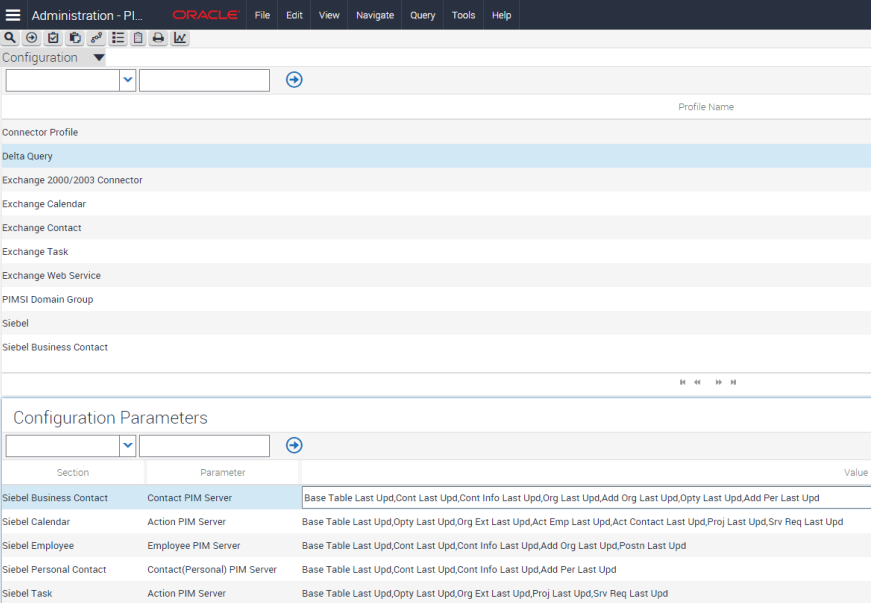Go to next record set in Configuration list
Viewport: 871px width, 603px height.
(x=719, y=382)
